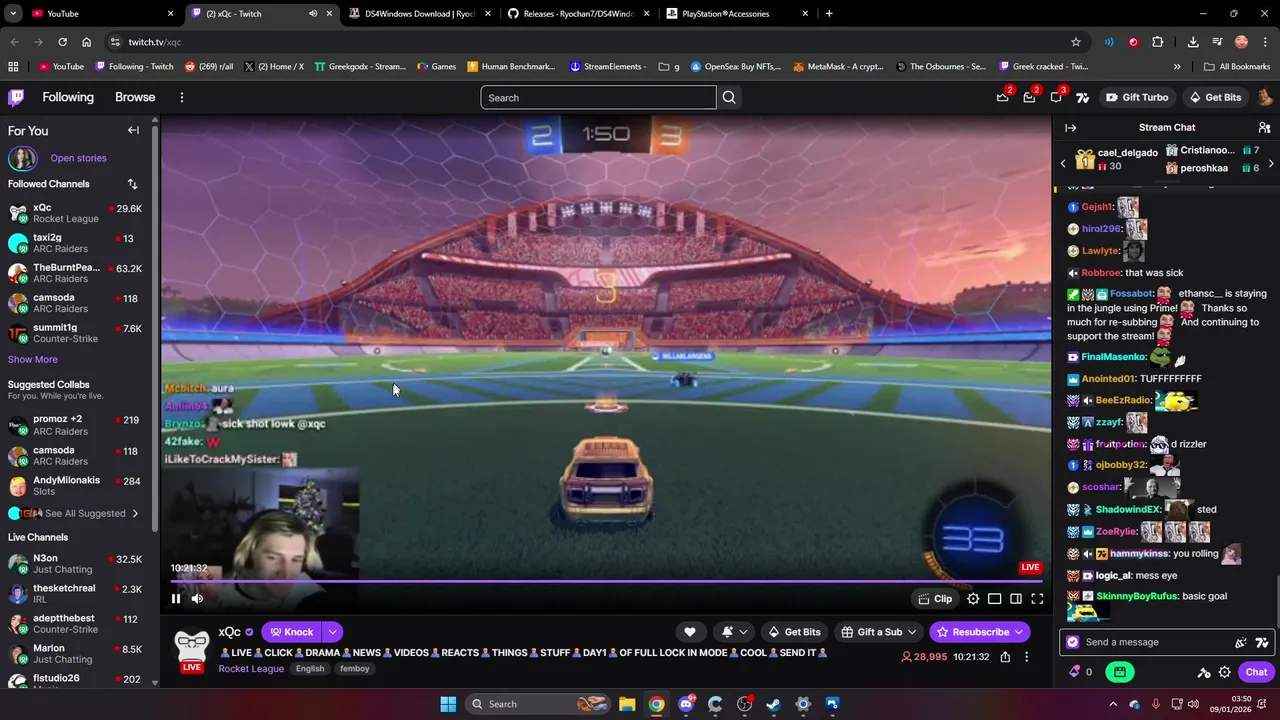Seek on the video progress bar
The width and height of the screenshot is (1280, 720).
point(606,581)
